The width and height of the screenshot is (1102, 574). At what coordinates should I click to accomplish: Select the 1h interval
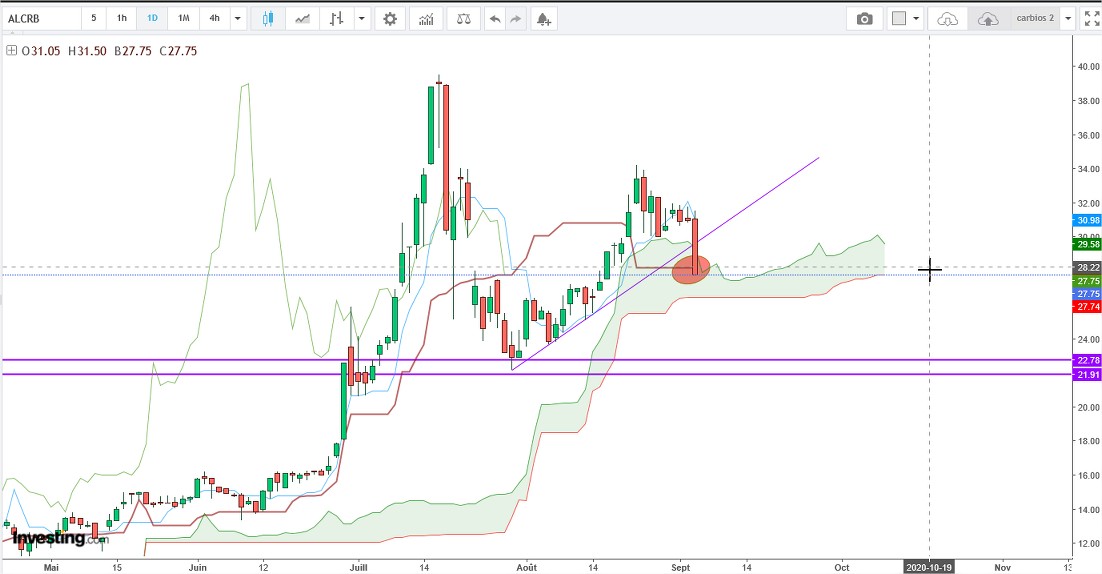point(122,18)
